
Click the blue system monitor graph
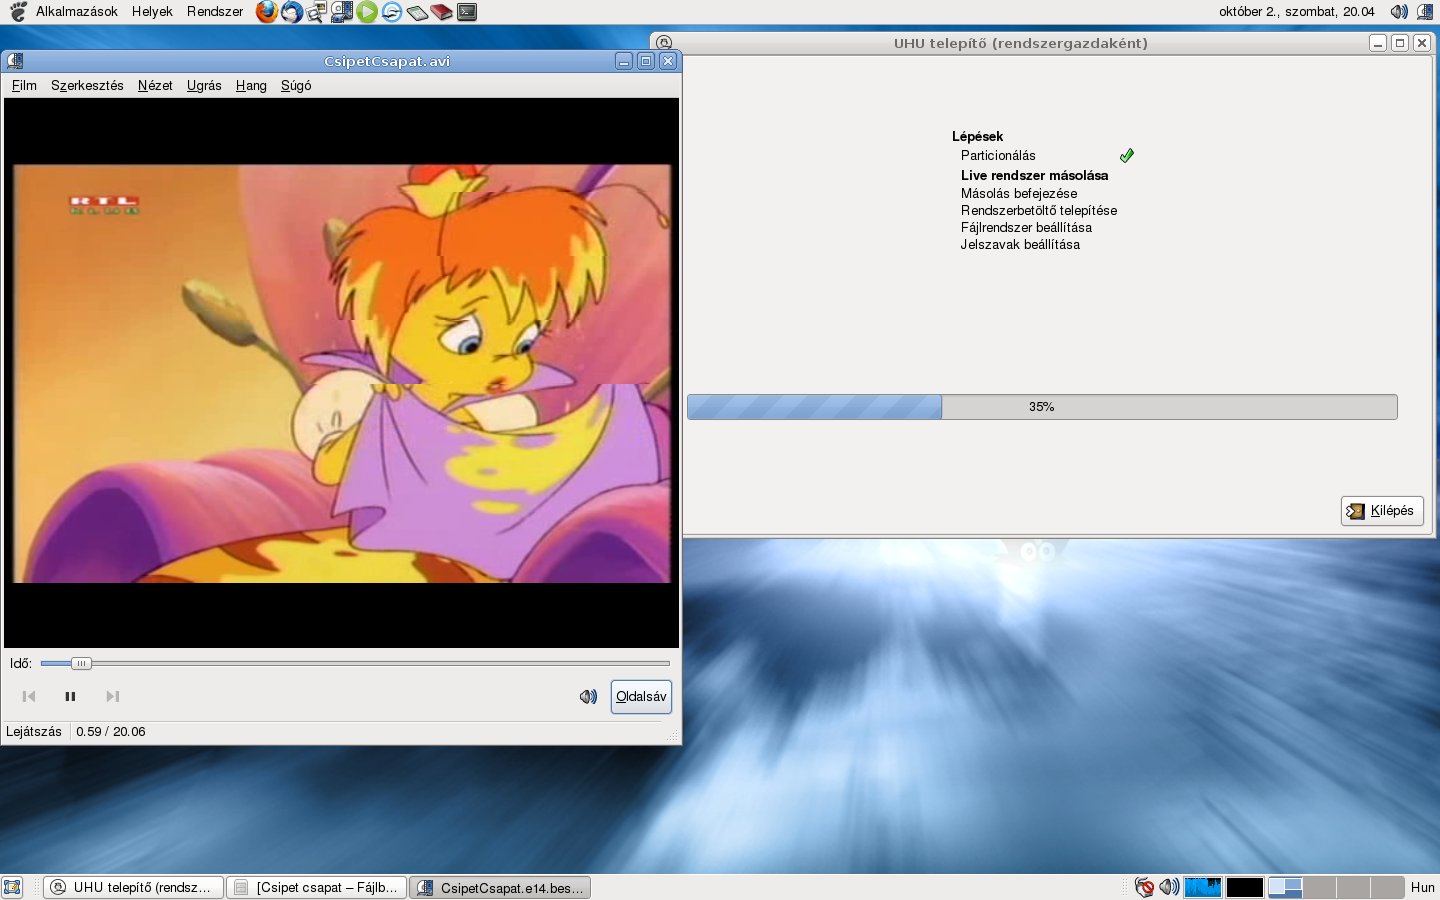point(1203,887)
